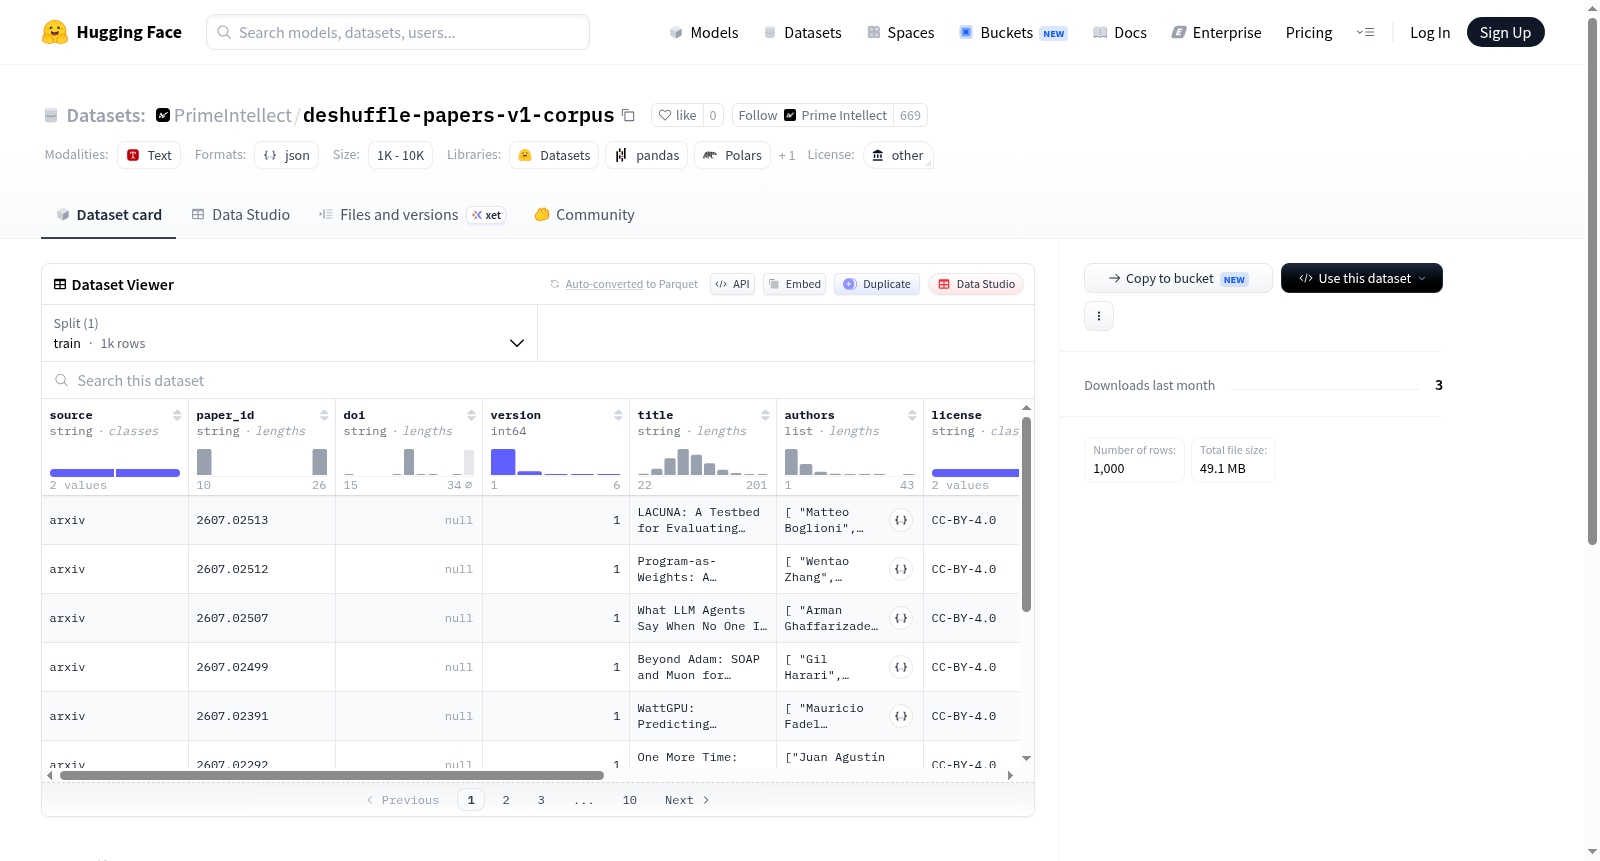
Task: Click the Sign Up button
Action: pyautogui.click(x=1506, y=32)
